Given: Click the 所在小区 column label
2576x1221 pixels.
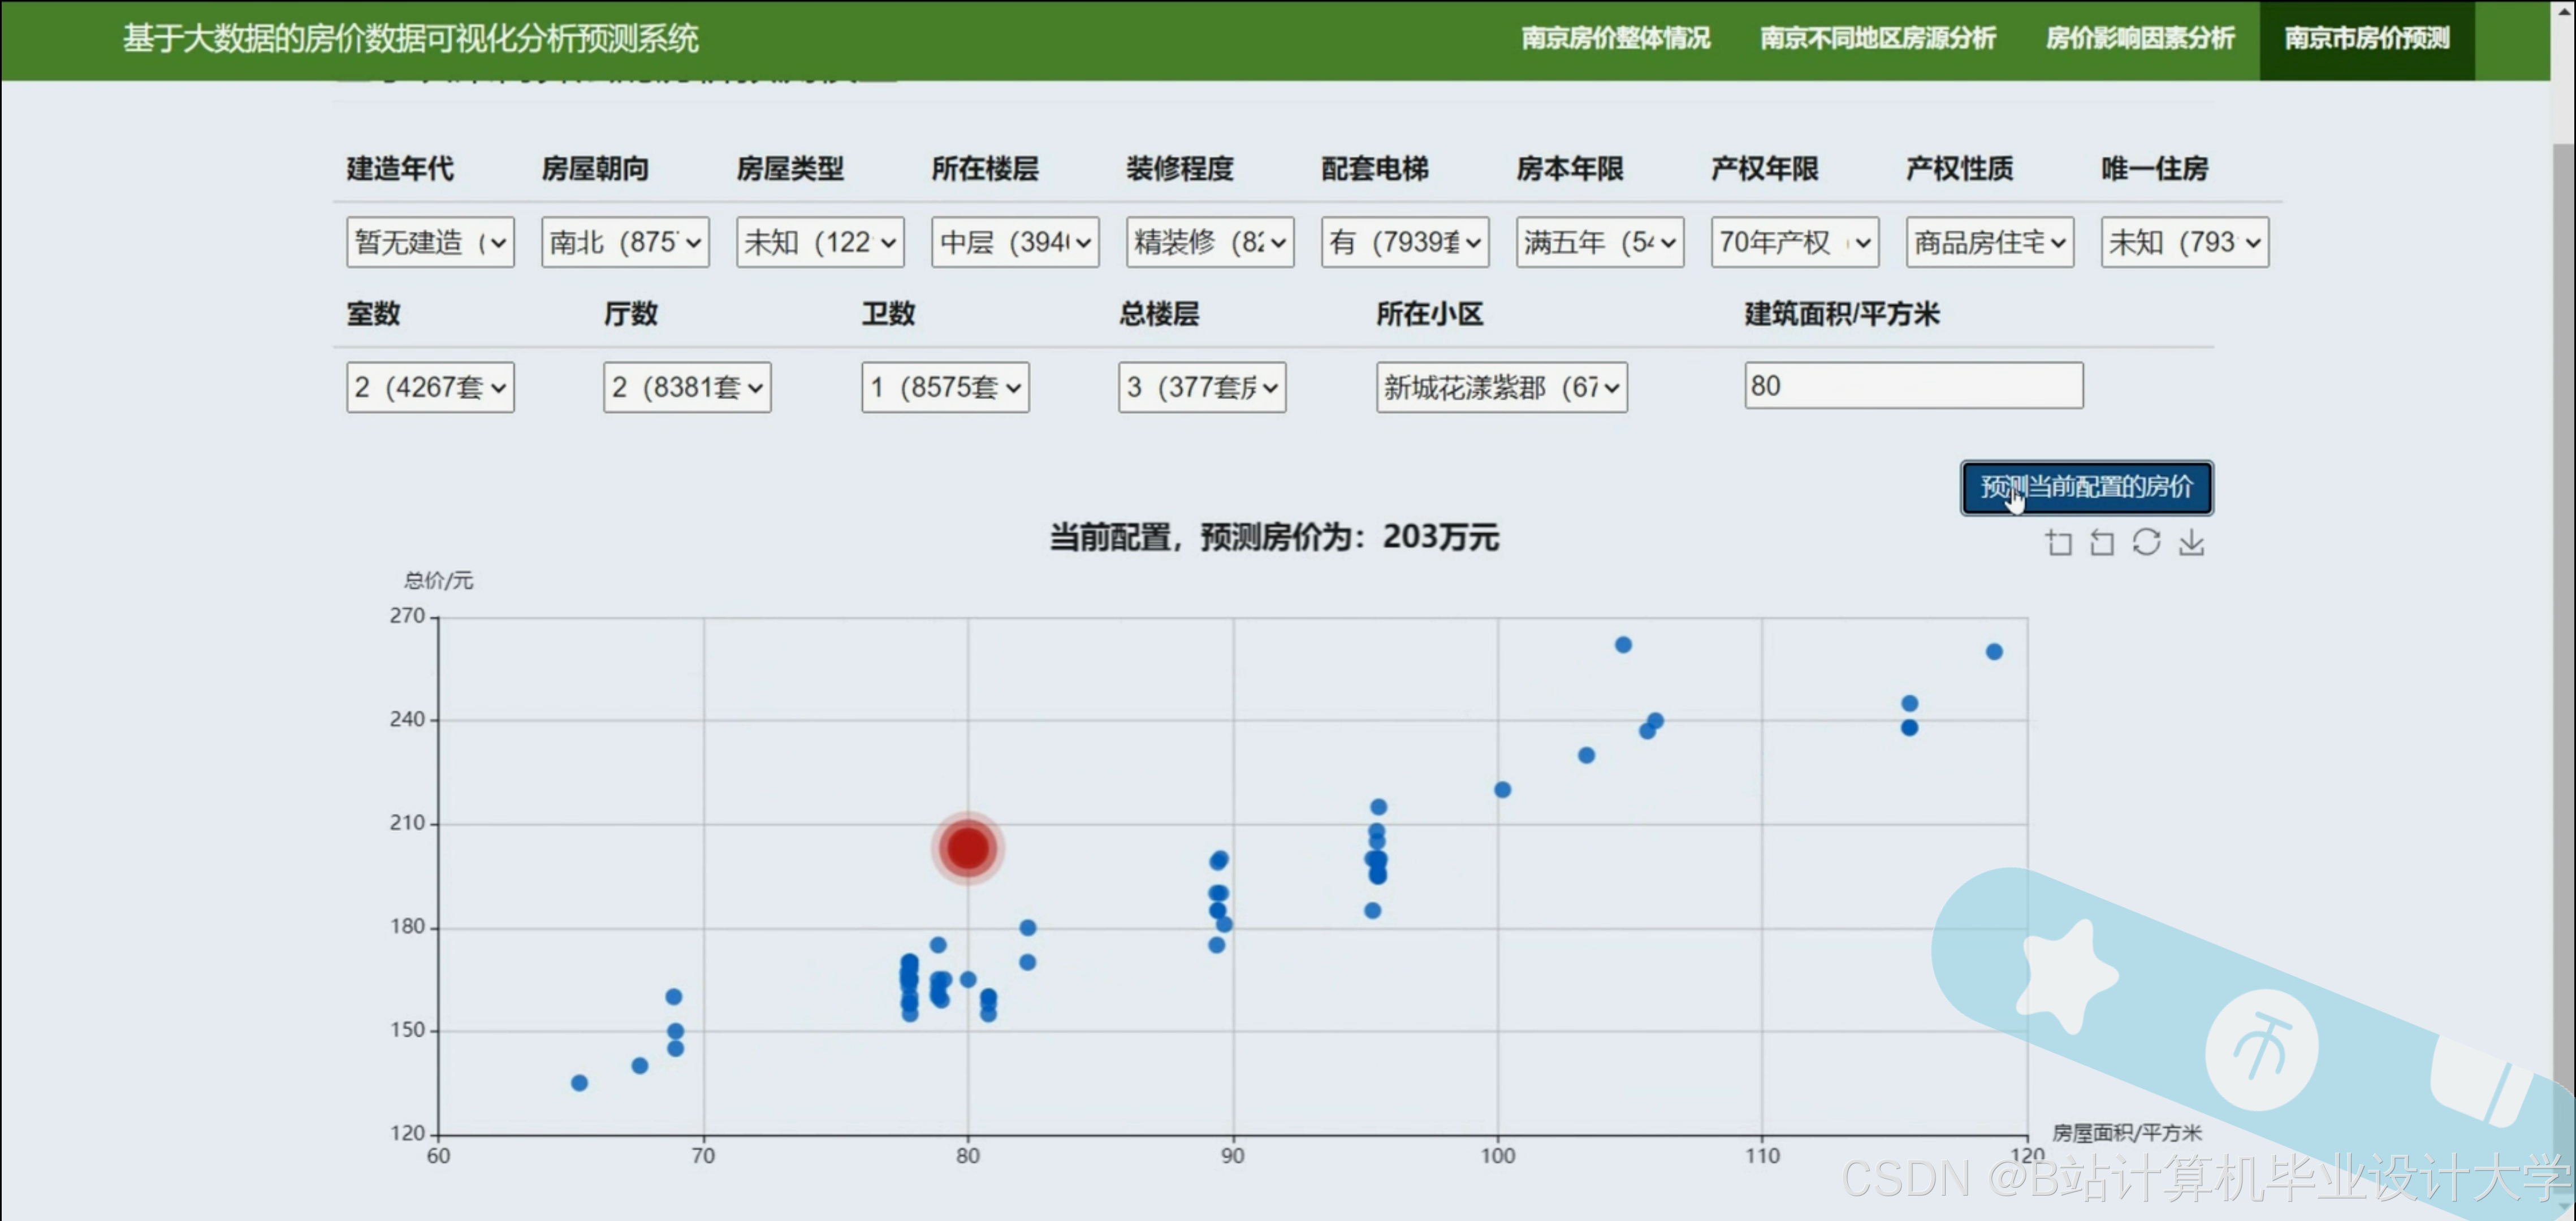Looking at the screenshot, I should click(x=1429, y=314).
